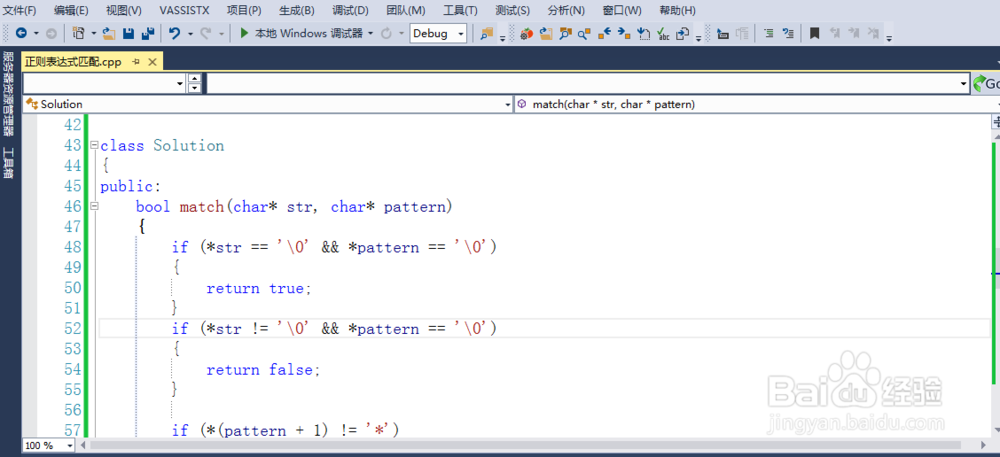Click the line "return true;" in code

(259, 288)
